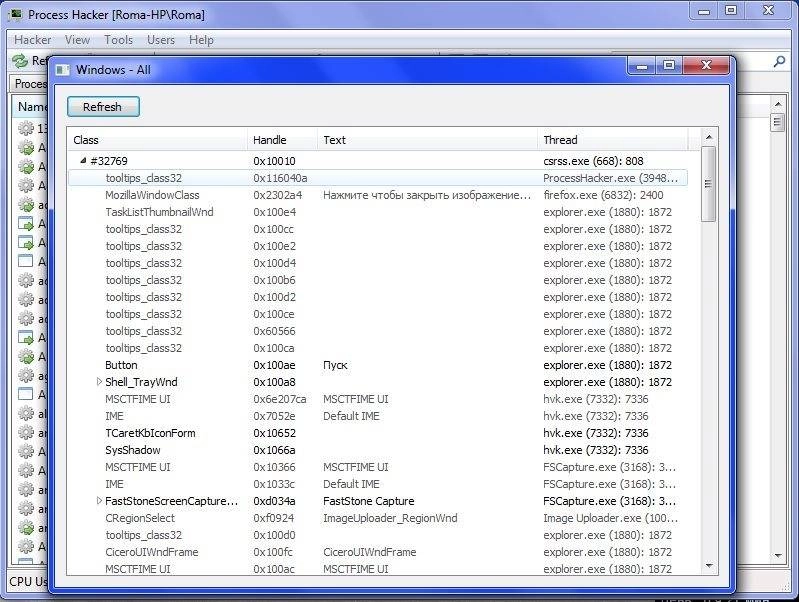The image size is (799, 602).
Task: Select the Button row with text Пуск
Action: [378, 365]
